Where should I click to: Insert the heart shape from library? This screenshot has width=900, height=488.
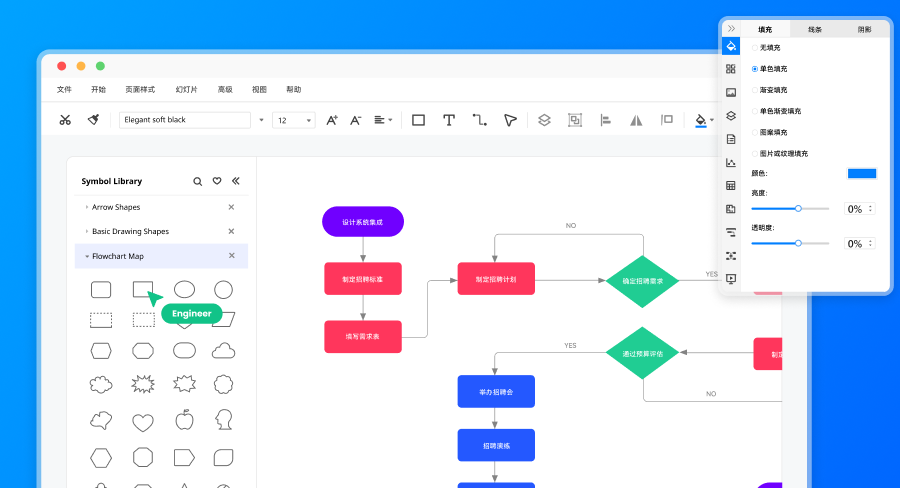(x=143, y=420)
